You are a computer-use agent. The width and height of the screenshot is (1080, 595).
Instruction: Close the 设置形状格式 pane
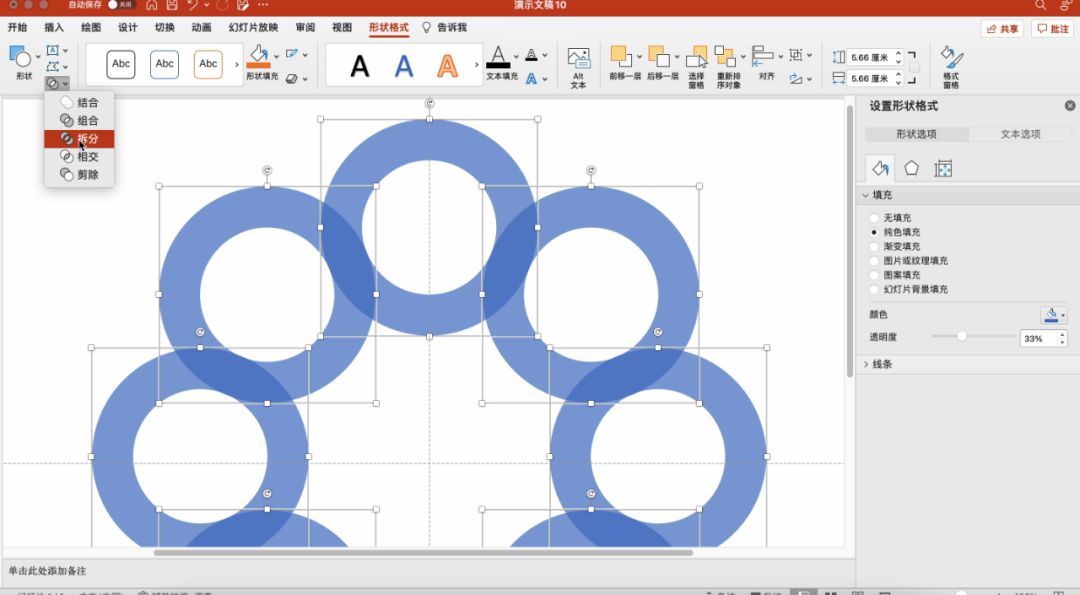point(1070,105)
